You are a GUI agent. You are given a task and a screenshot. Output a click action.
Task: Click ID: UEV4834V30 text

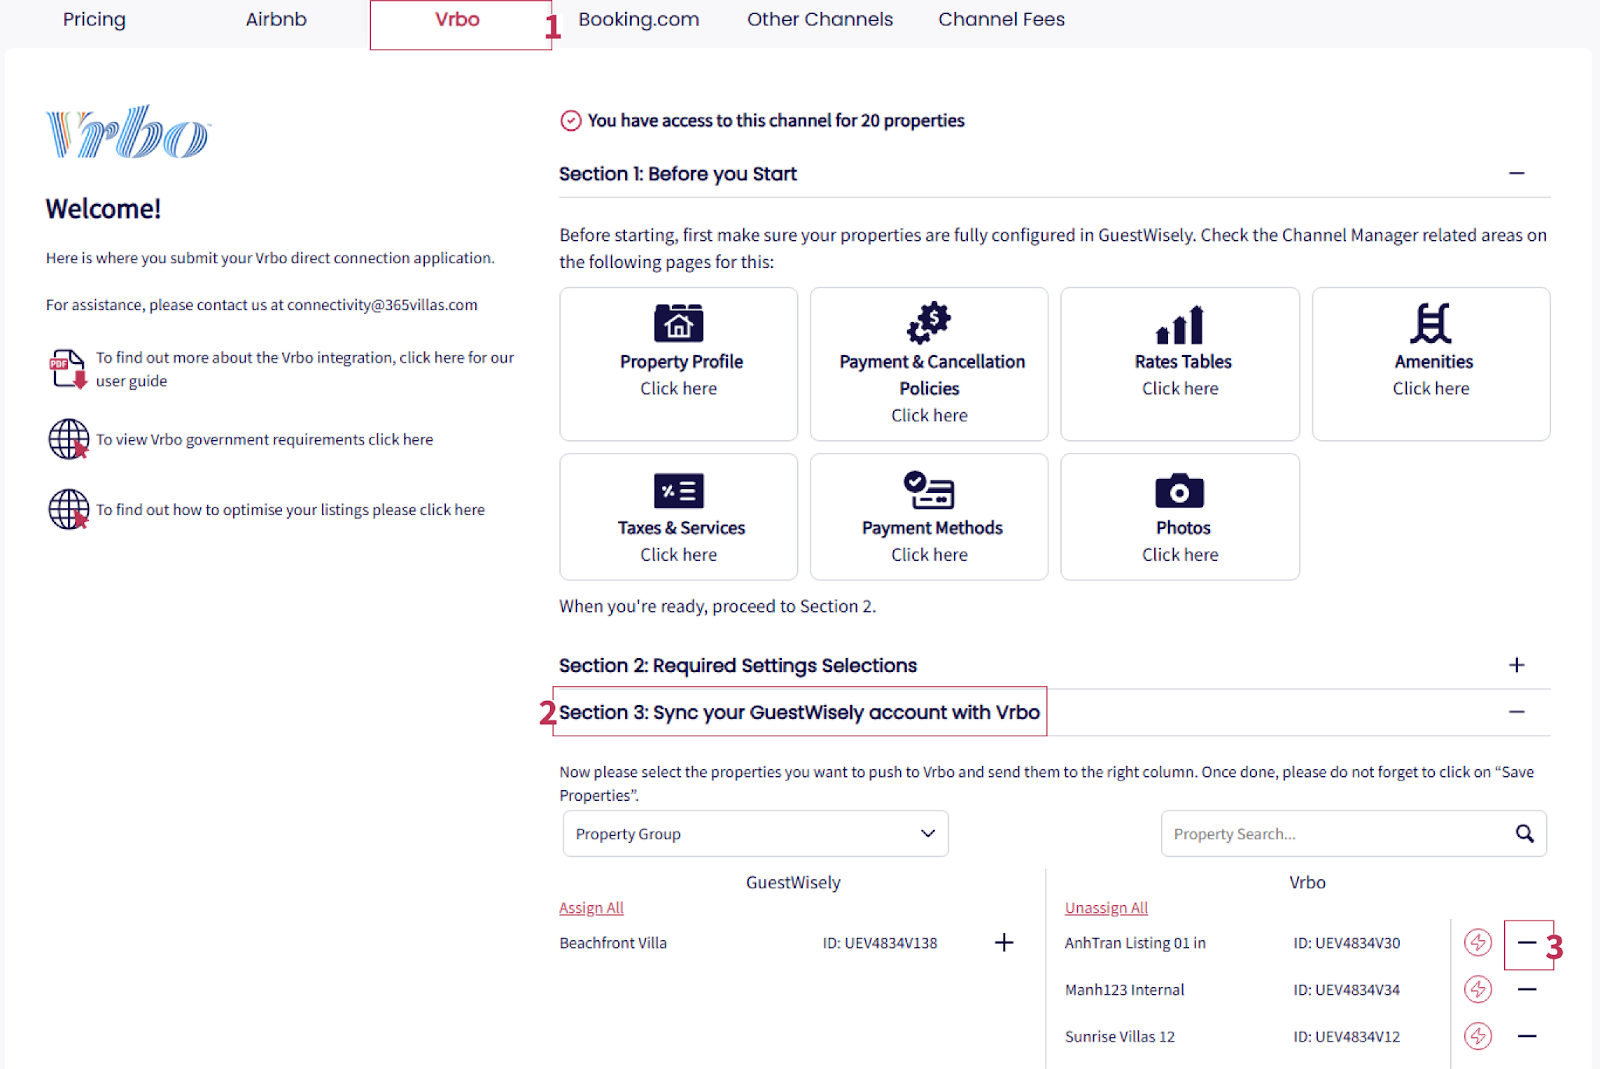[x=1347, y=943]
